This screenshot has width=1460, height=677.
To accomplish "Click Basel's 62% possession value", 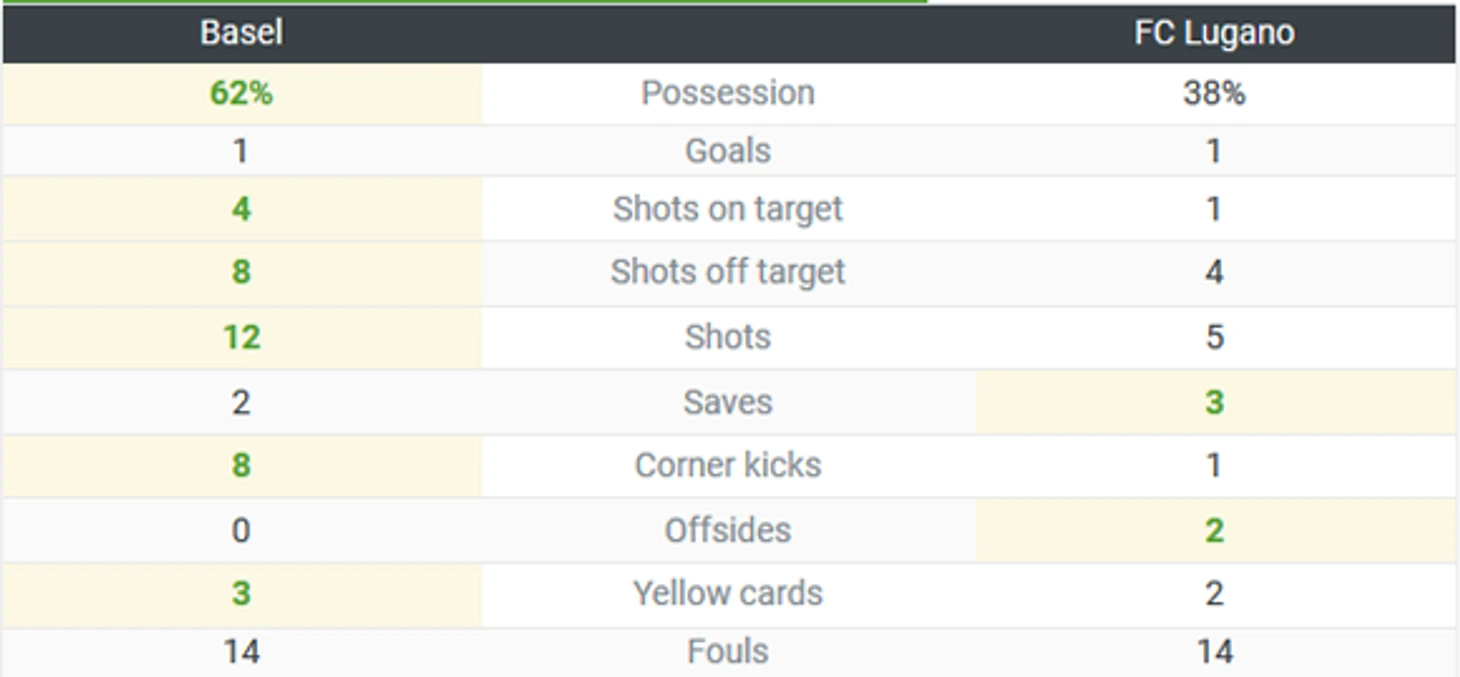I will pyautogui.click(x=241, y=93).
